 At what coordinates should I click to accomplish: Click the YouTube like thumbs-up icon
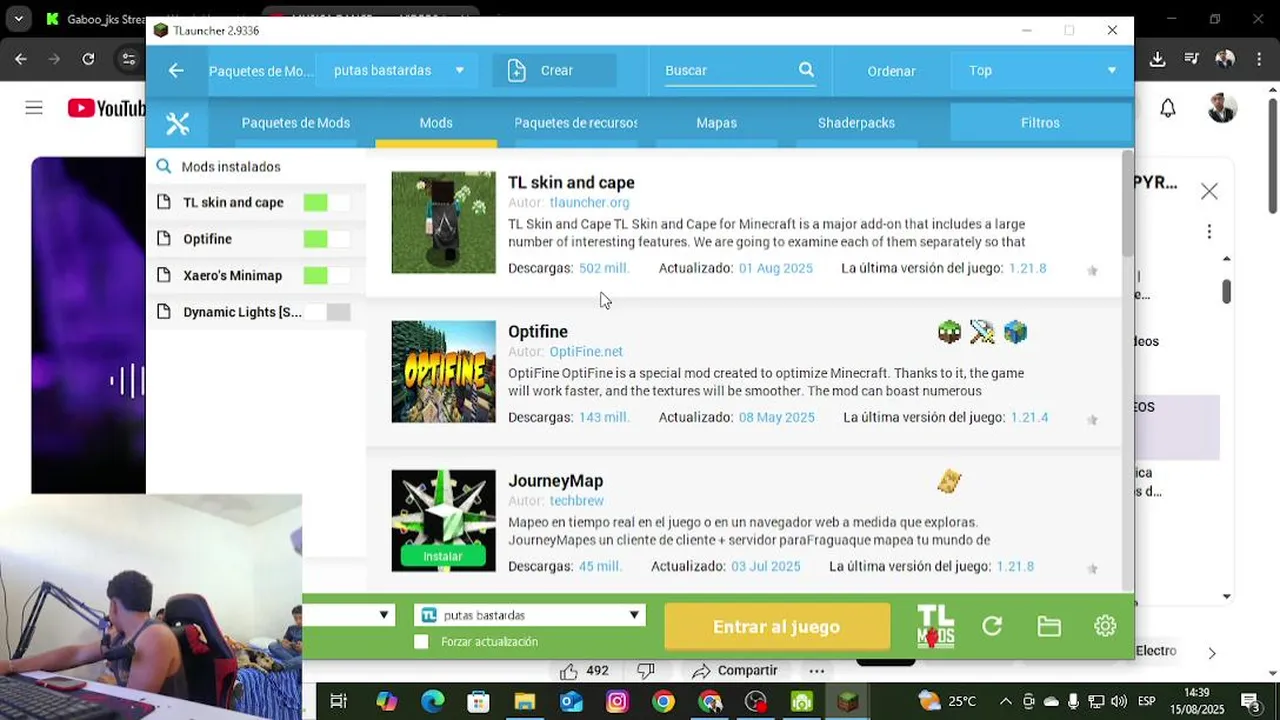pos(569,671)
